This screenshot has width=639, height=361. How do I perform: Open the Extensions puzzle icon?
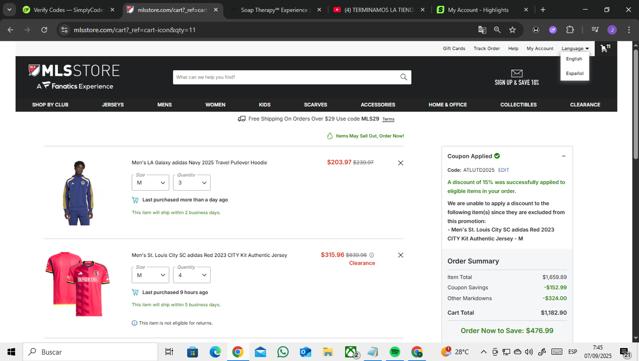570,30
